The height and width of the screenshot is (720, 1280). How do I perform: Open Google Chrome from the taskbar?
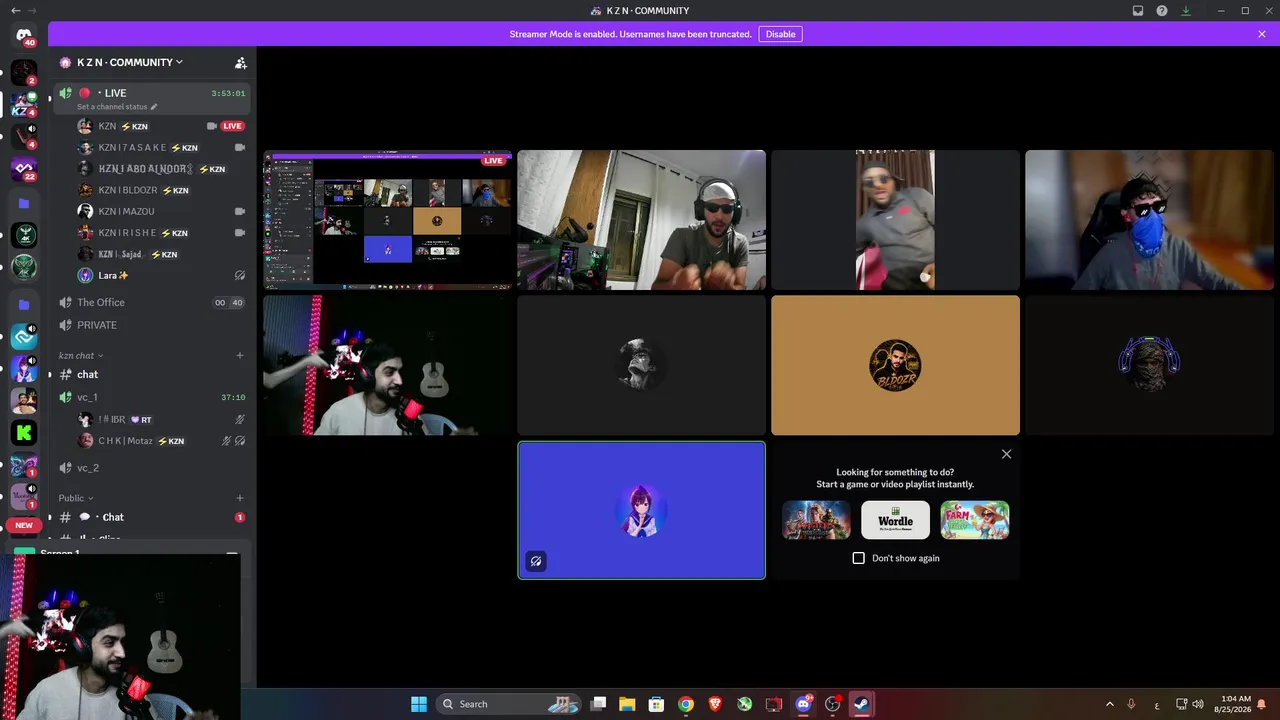pyautogui.click(x=686, y=704)
